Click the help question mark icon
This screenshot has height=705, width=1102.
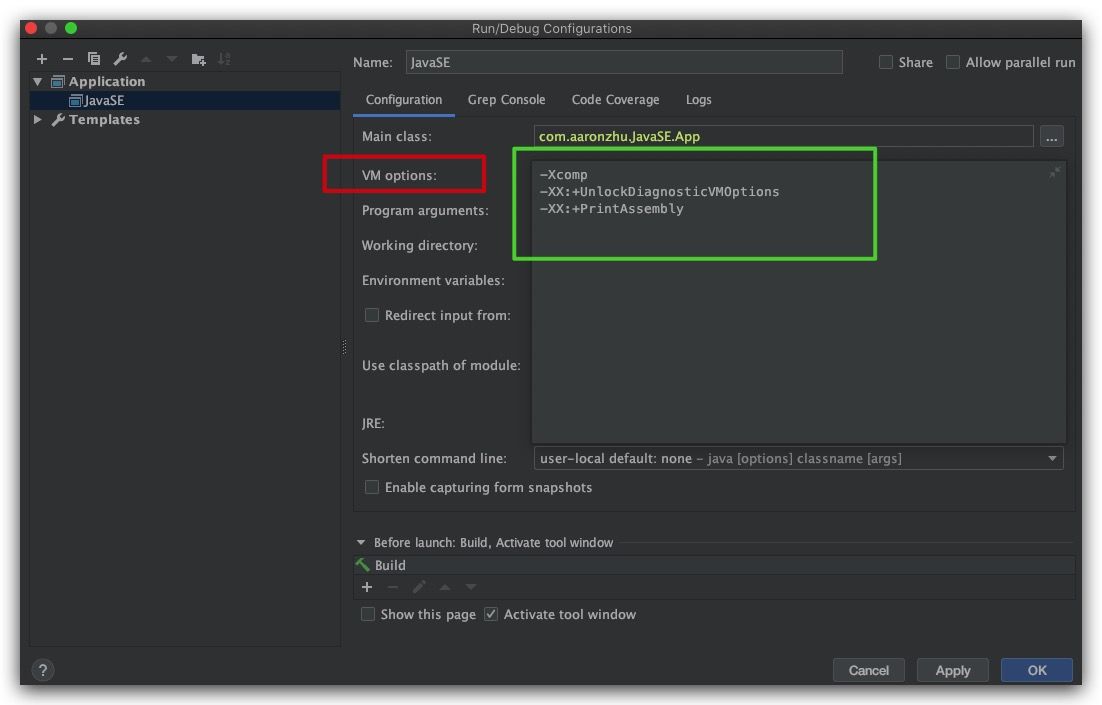(43, 670)
